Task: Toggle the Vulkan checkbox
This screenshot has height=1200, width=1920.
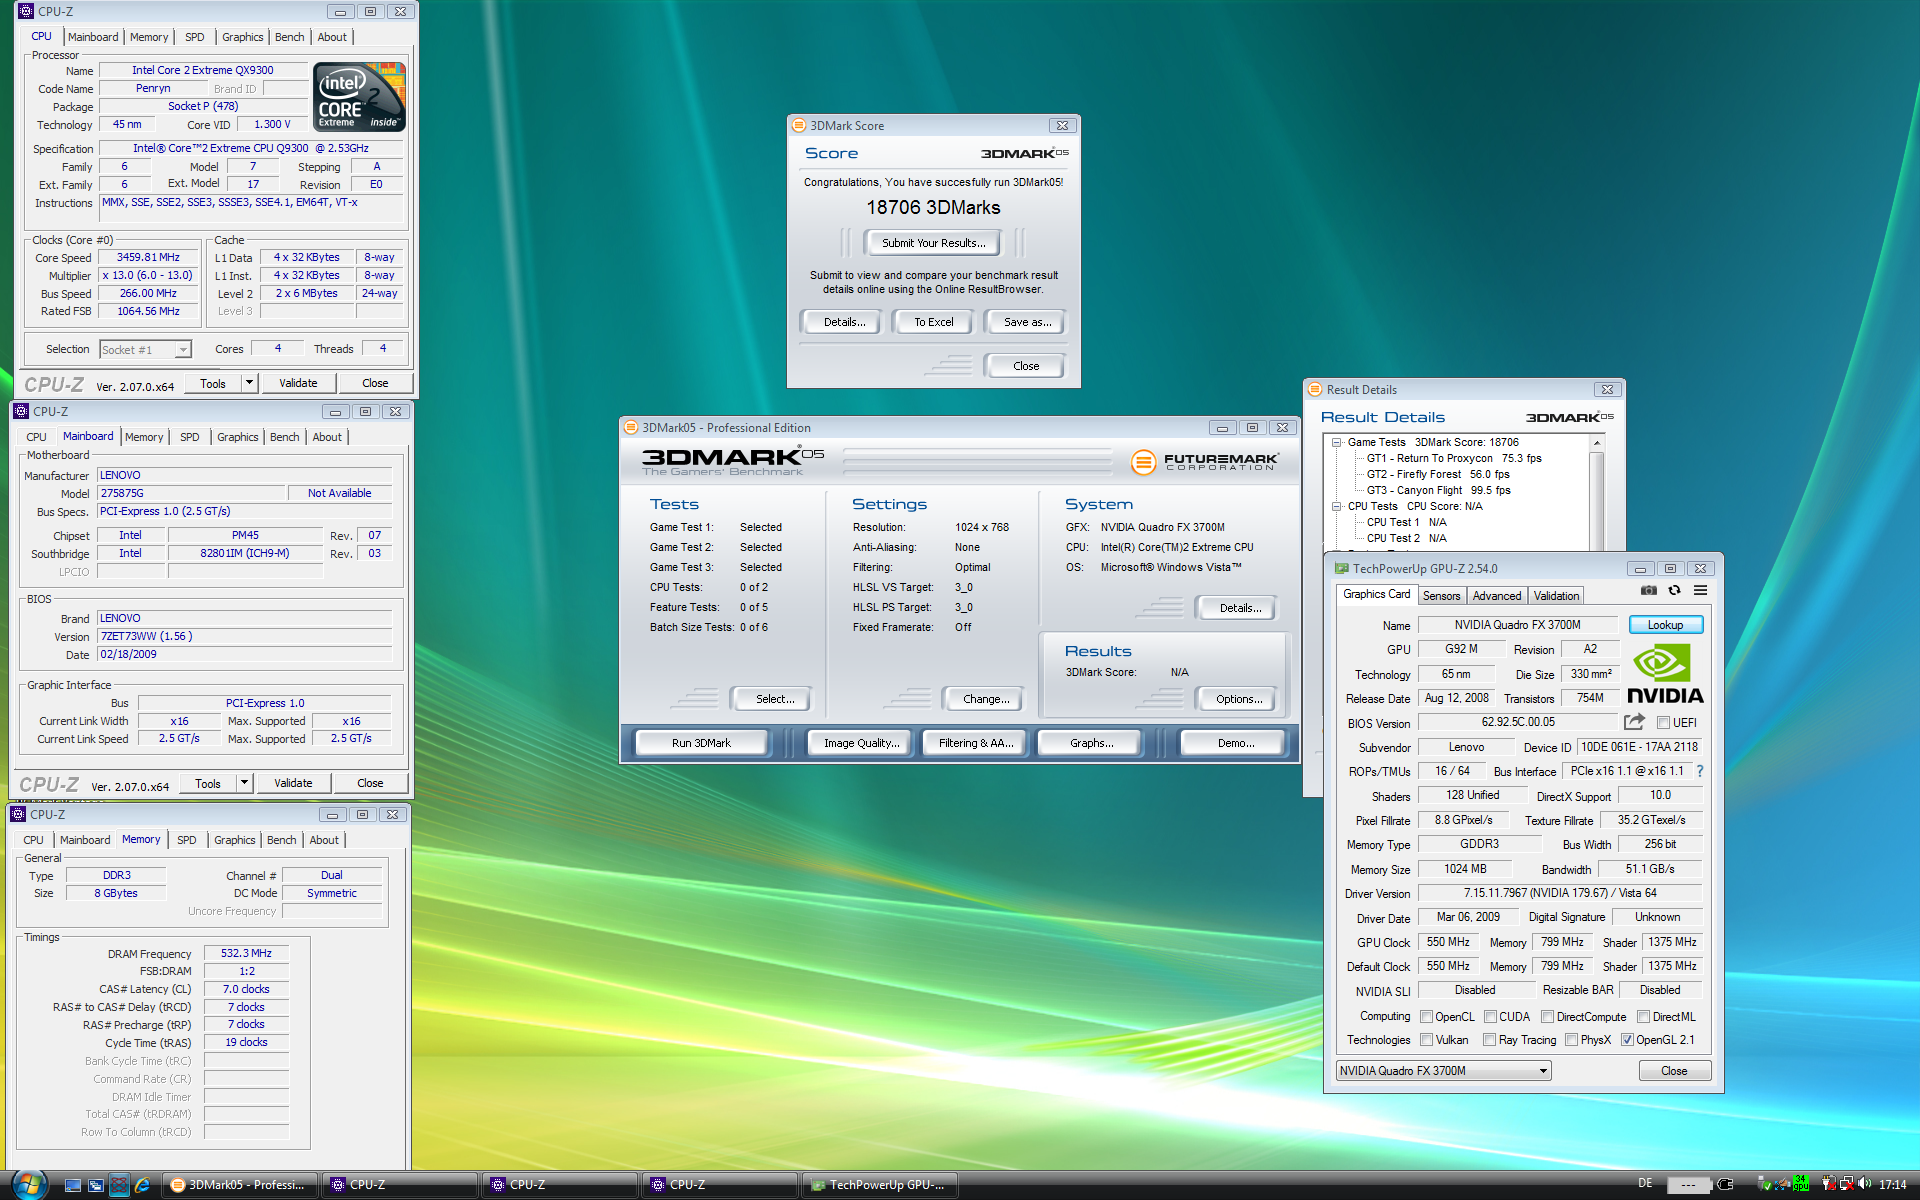Action: click(x=1427, y=1040)
